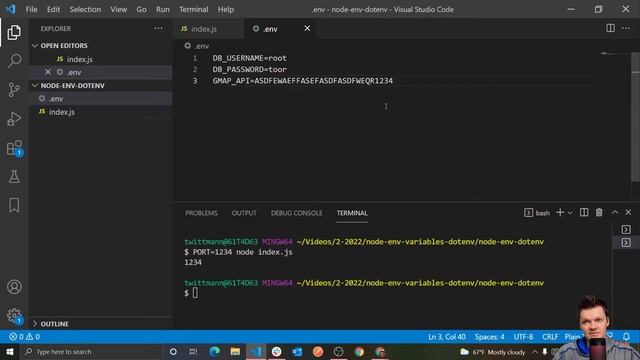
Task: Change indentation via Spaces: 4
Action: (x=489, y=337)
